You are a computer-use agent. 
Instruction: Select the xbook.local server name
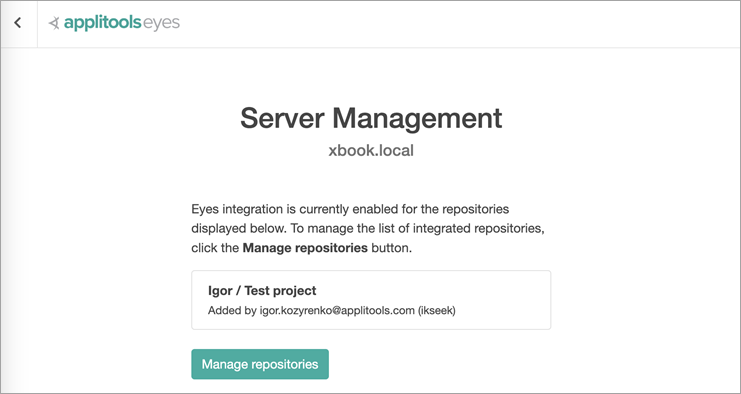click(371, 151)
